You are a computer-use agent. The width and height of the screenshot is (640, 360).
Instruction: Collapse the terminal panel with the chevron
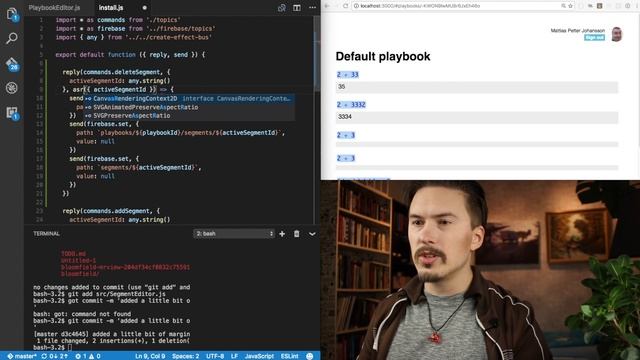312,233
